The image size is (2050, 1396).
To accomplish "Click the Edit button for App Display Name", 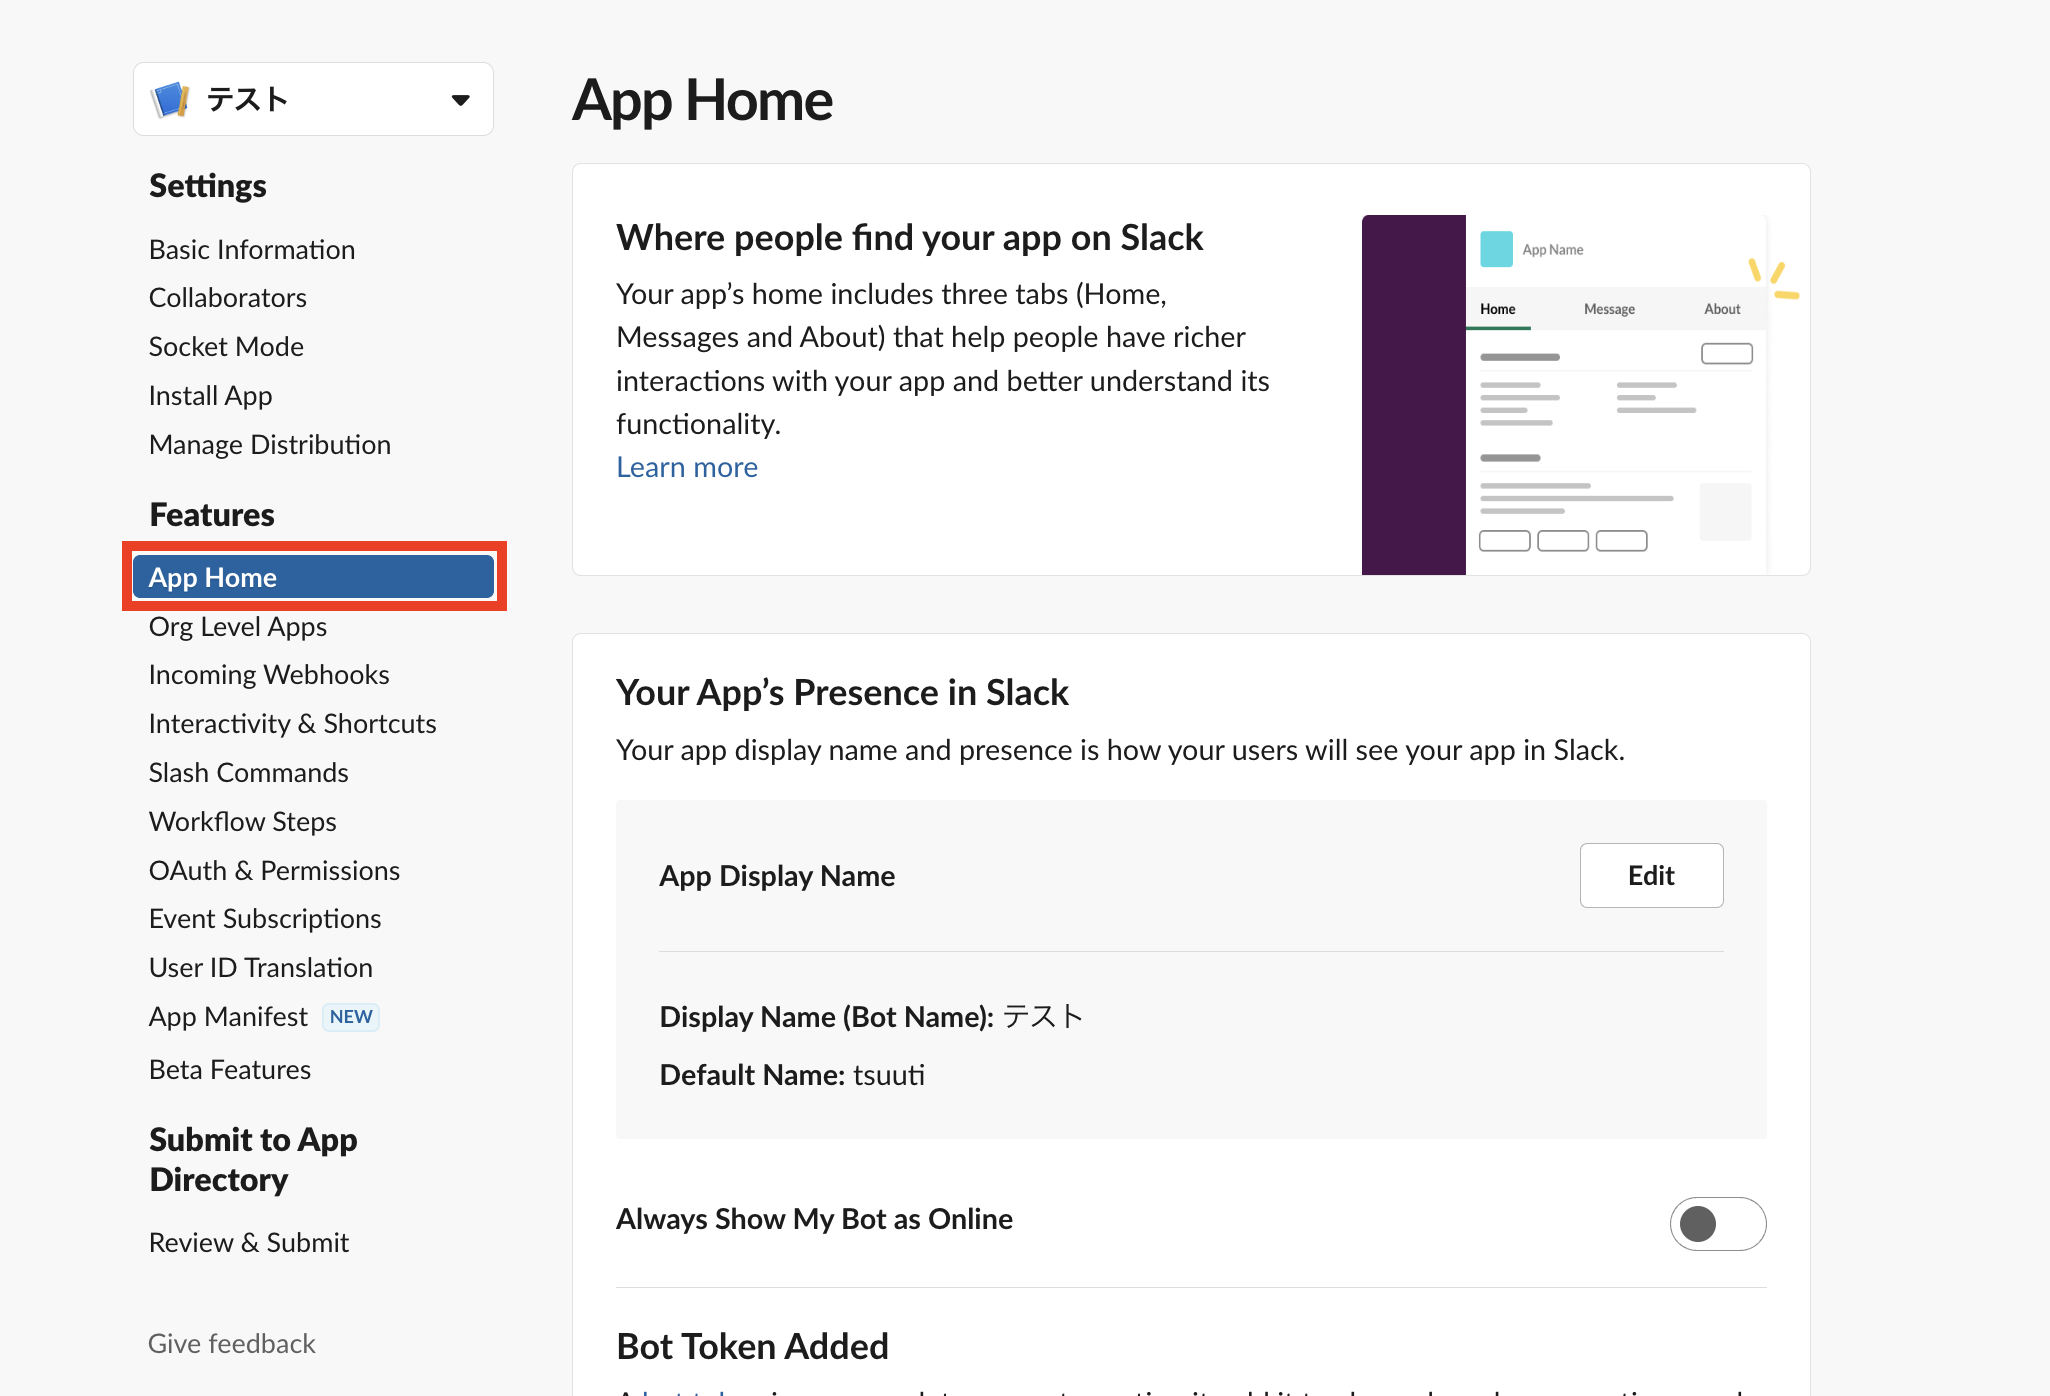I will point(1650,875).
